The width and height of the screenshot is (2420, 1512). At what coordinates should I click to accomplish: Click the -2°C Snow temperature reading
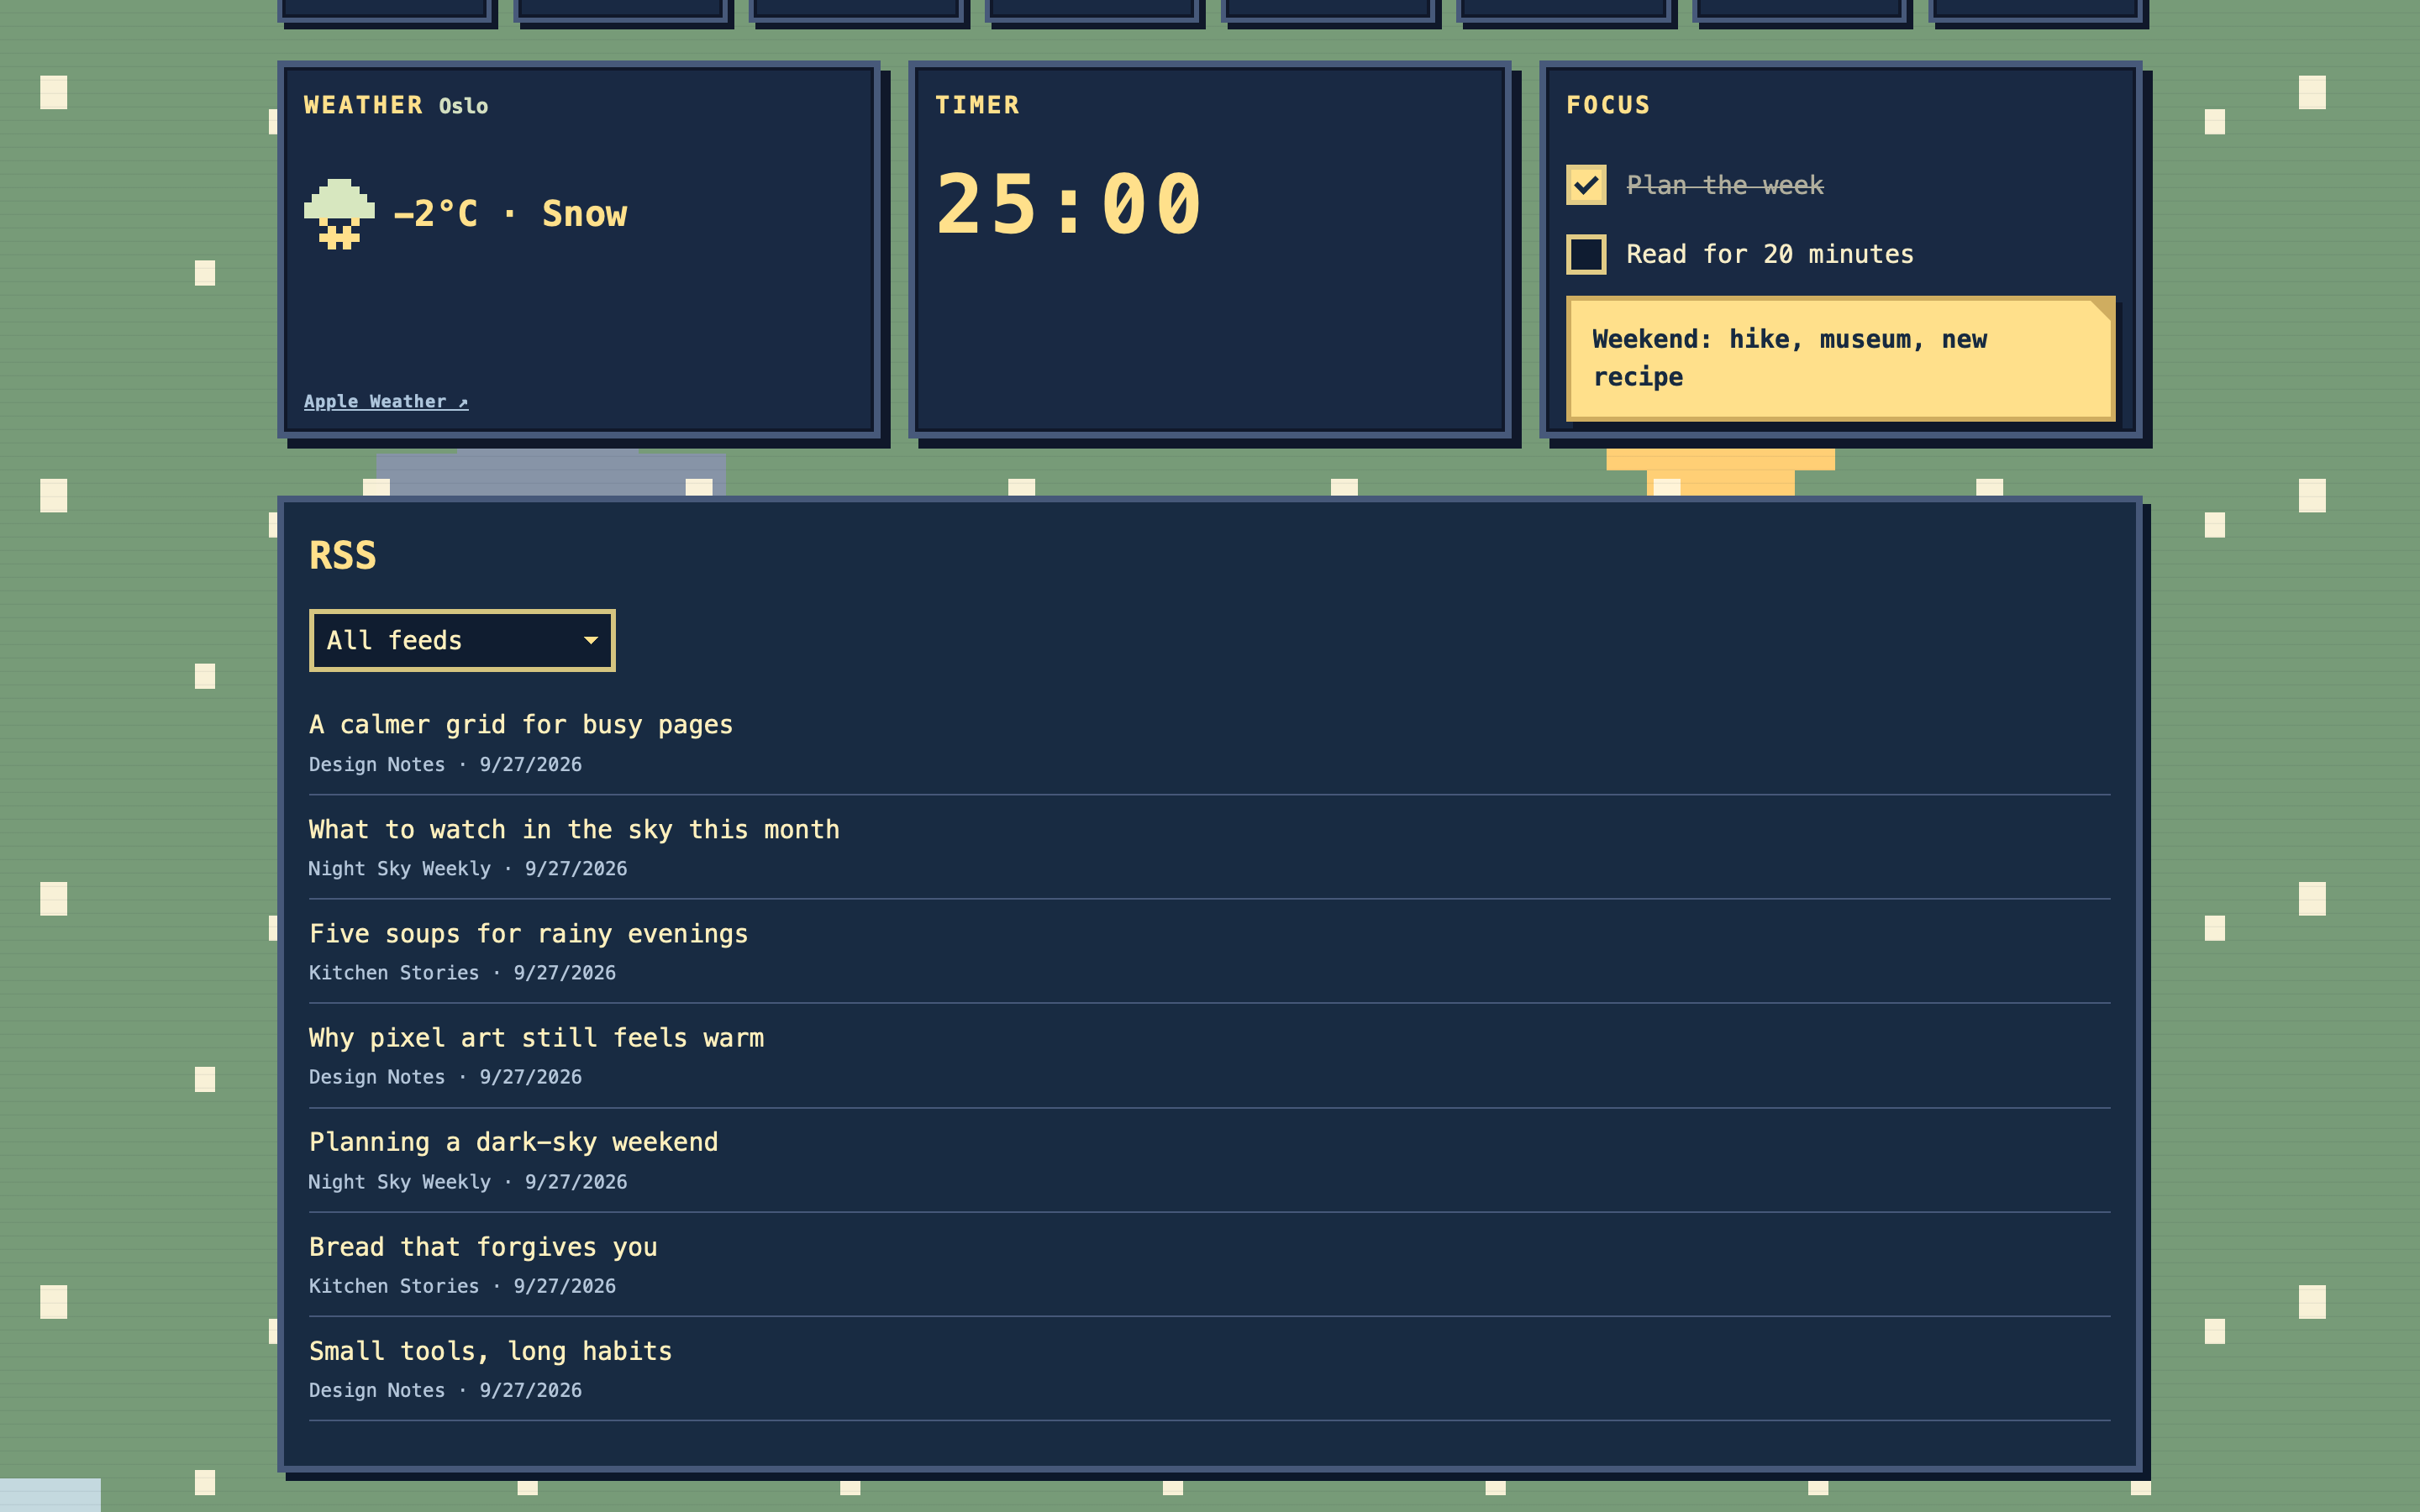tap(510, 214)
